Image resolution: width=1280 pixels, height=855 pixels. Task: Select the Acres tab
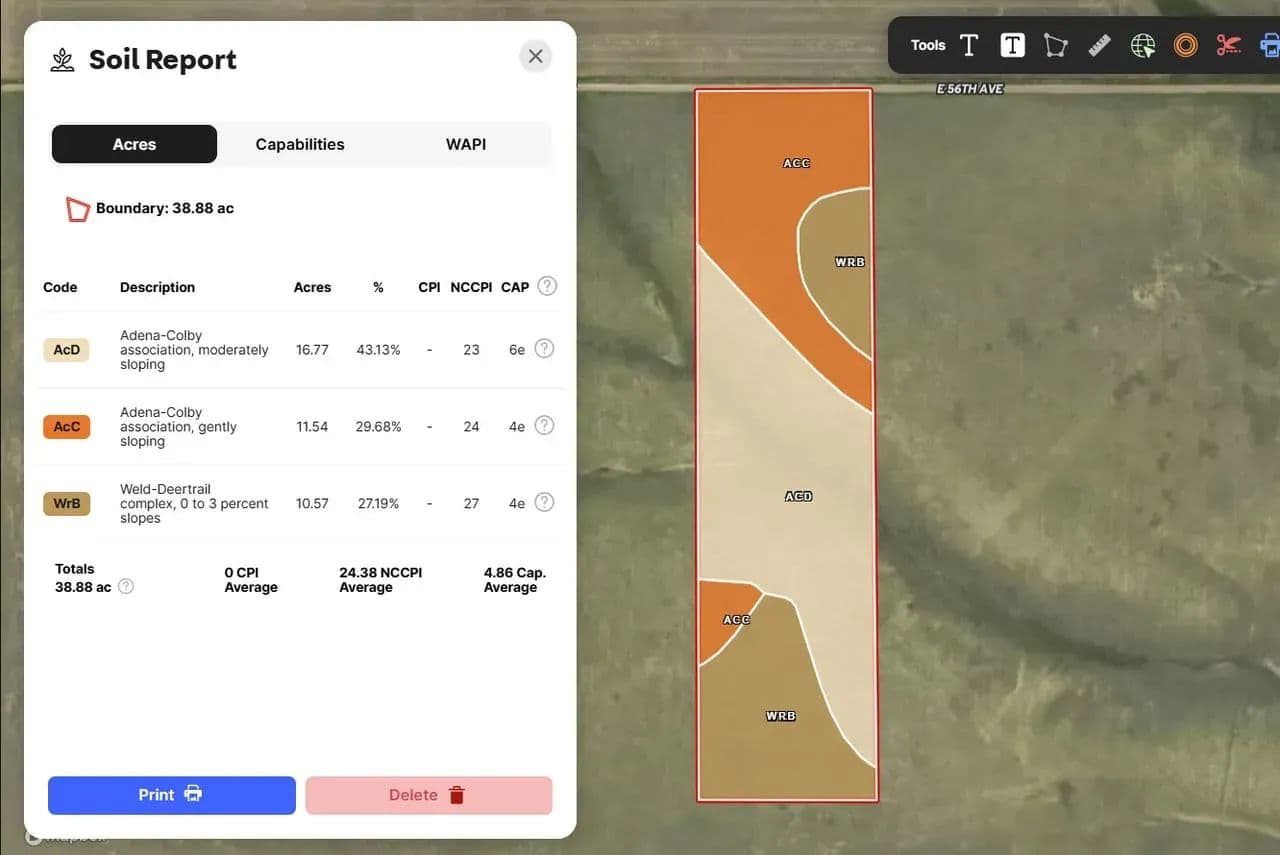(x=134, y=144)
